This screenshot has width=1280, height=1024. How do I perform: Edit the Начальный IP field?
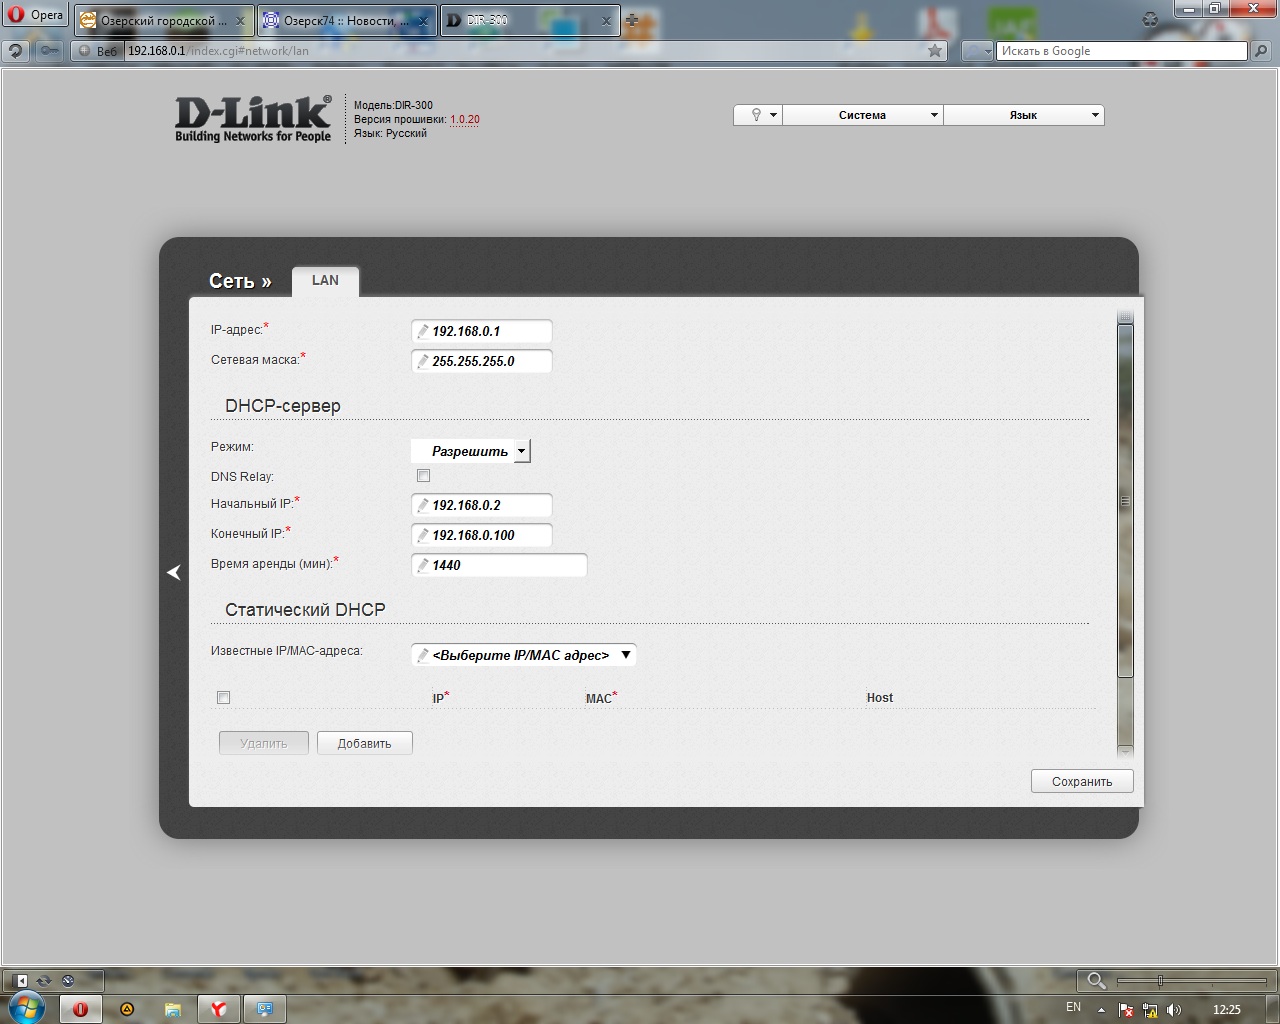coord(482,505)
